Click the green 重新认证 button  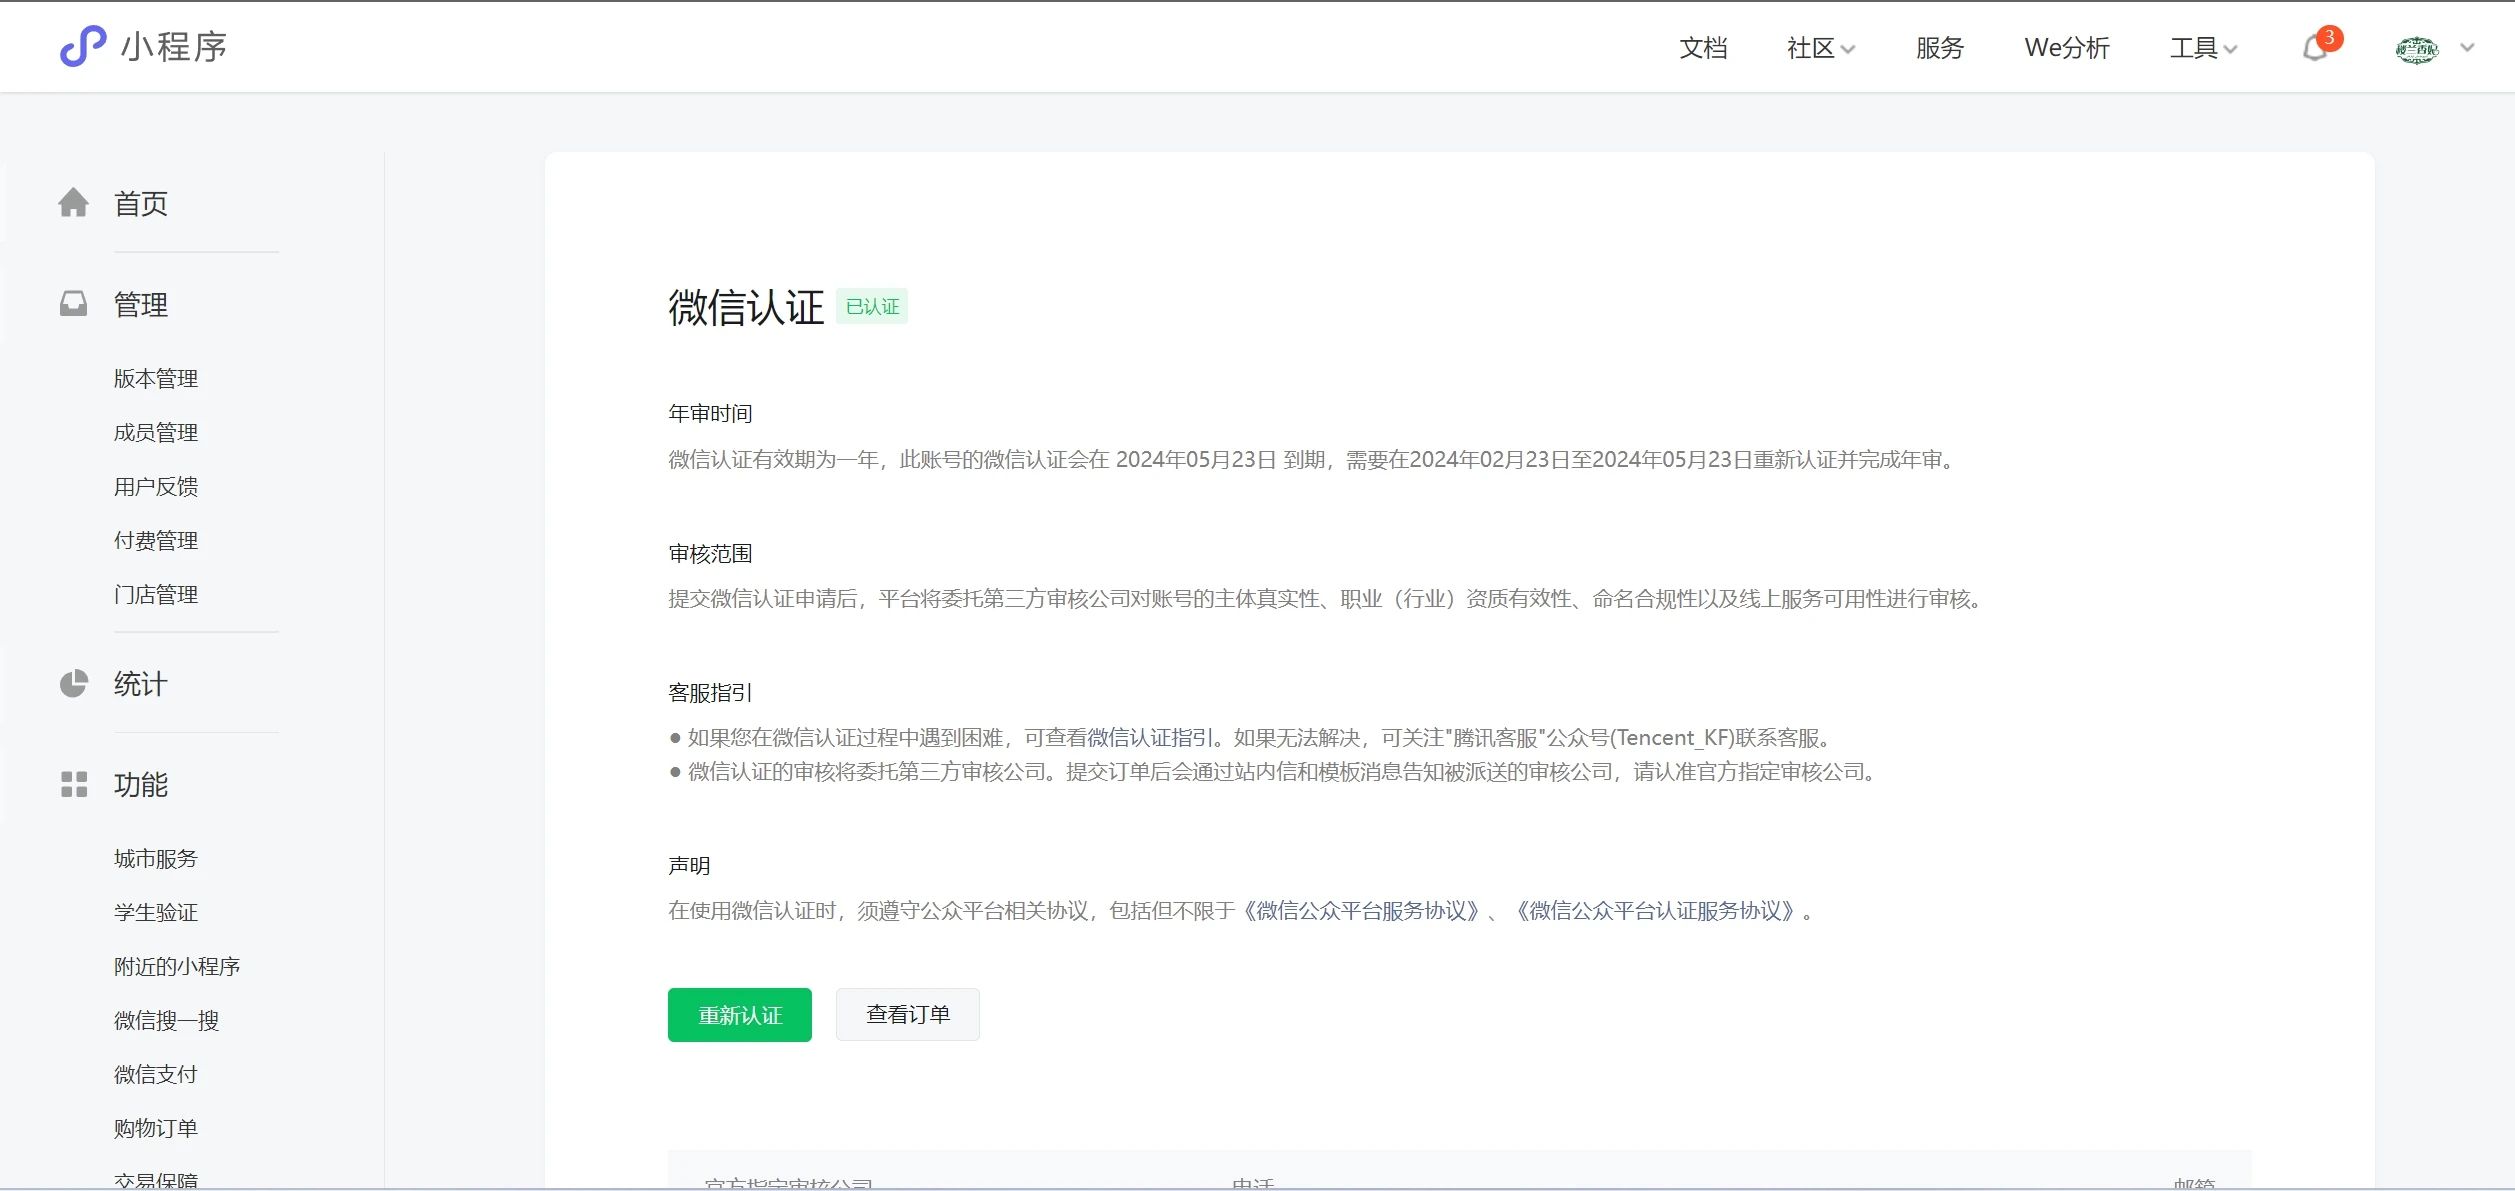coord(740,1015)
